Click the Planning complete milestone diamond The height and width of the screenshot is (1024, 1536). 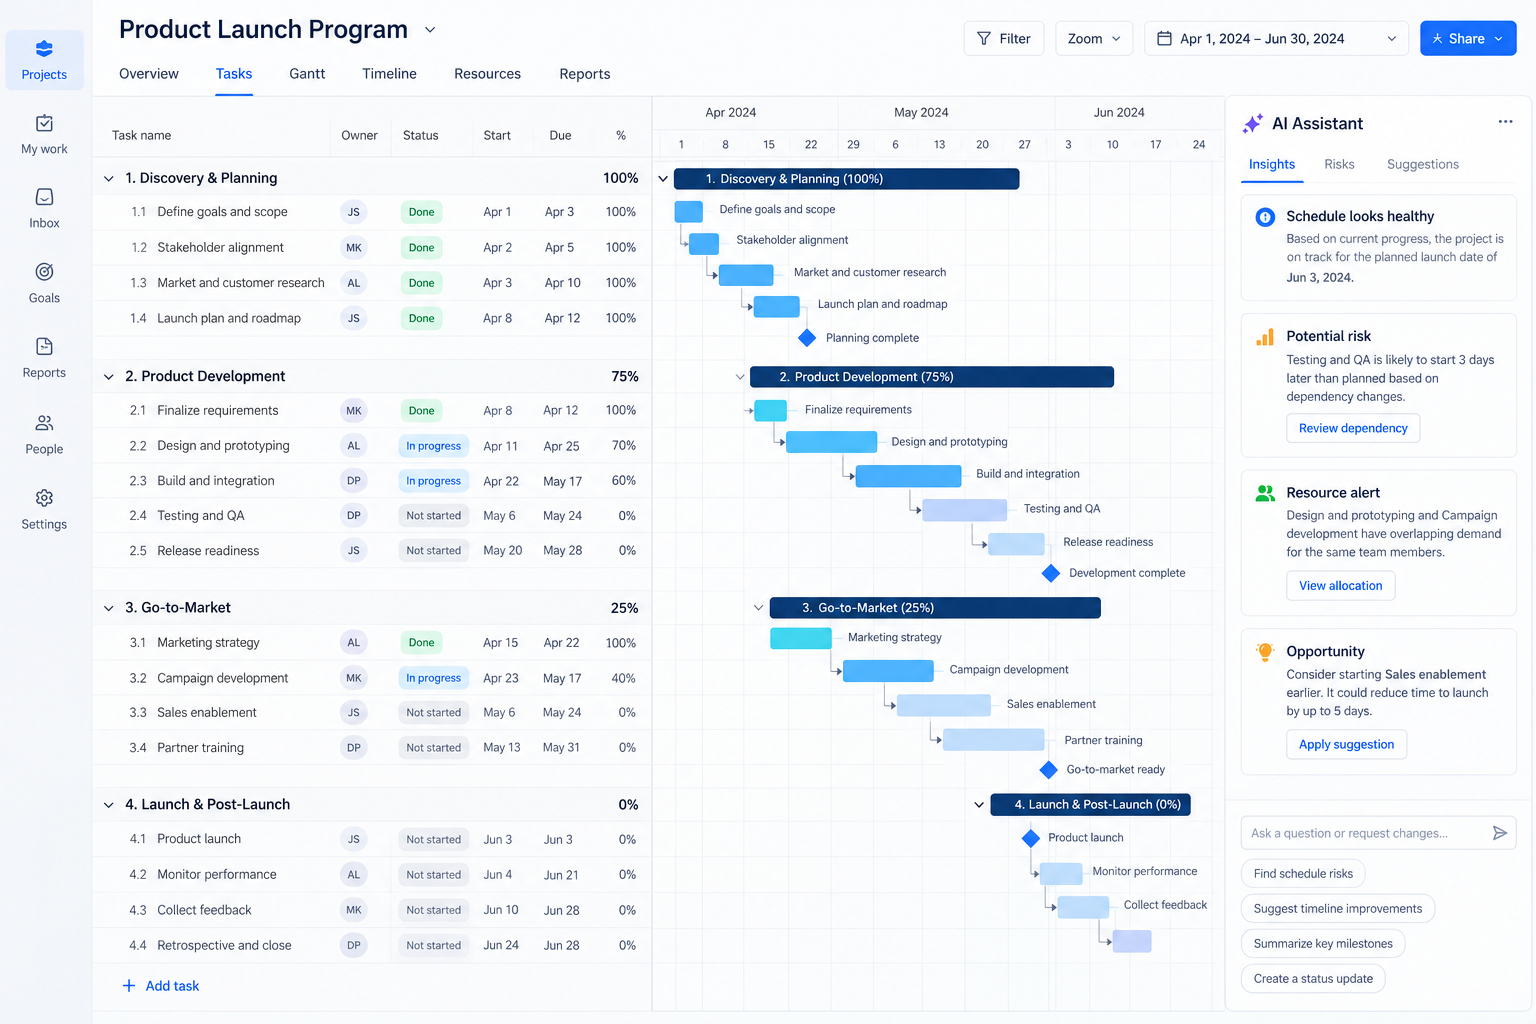[807, 338]
